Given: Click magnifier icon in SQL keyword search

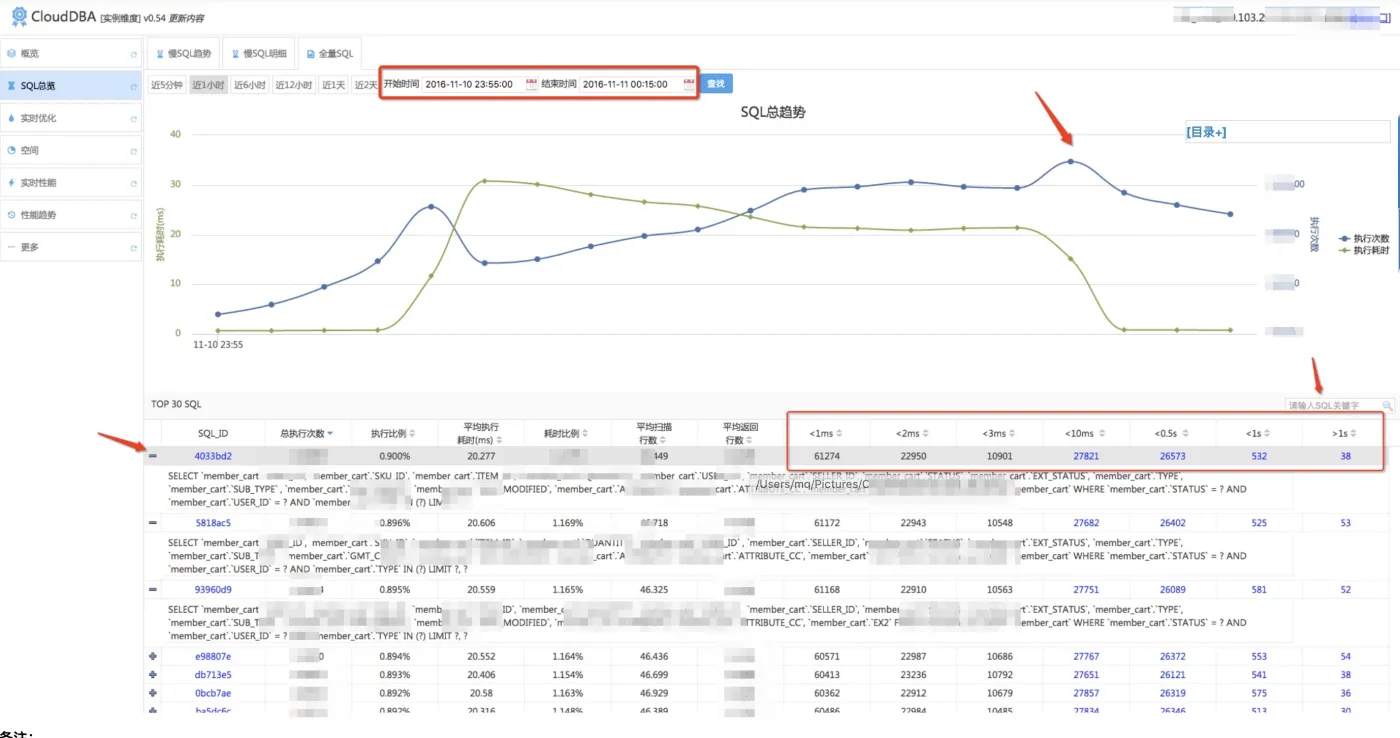Looking at the screenshot, I should click(x=1387, y=406).
